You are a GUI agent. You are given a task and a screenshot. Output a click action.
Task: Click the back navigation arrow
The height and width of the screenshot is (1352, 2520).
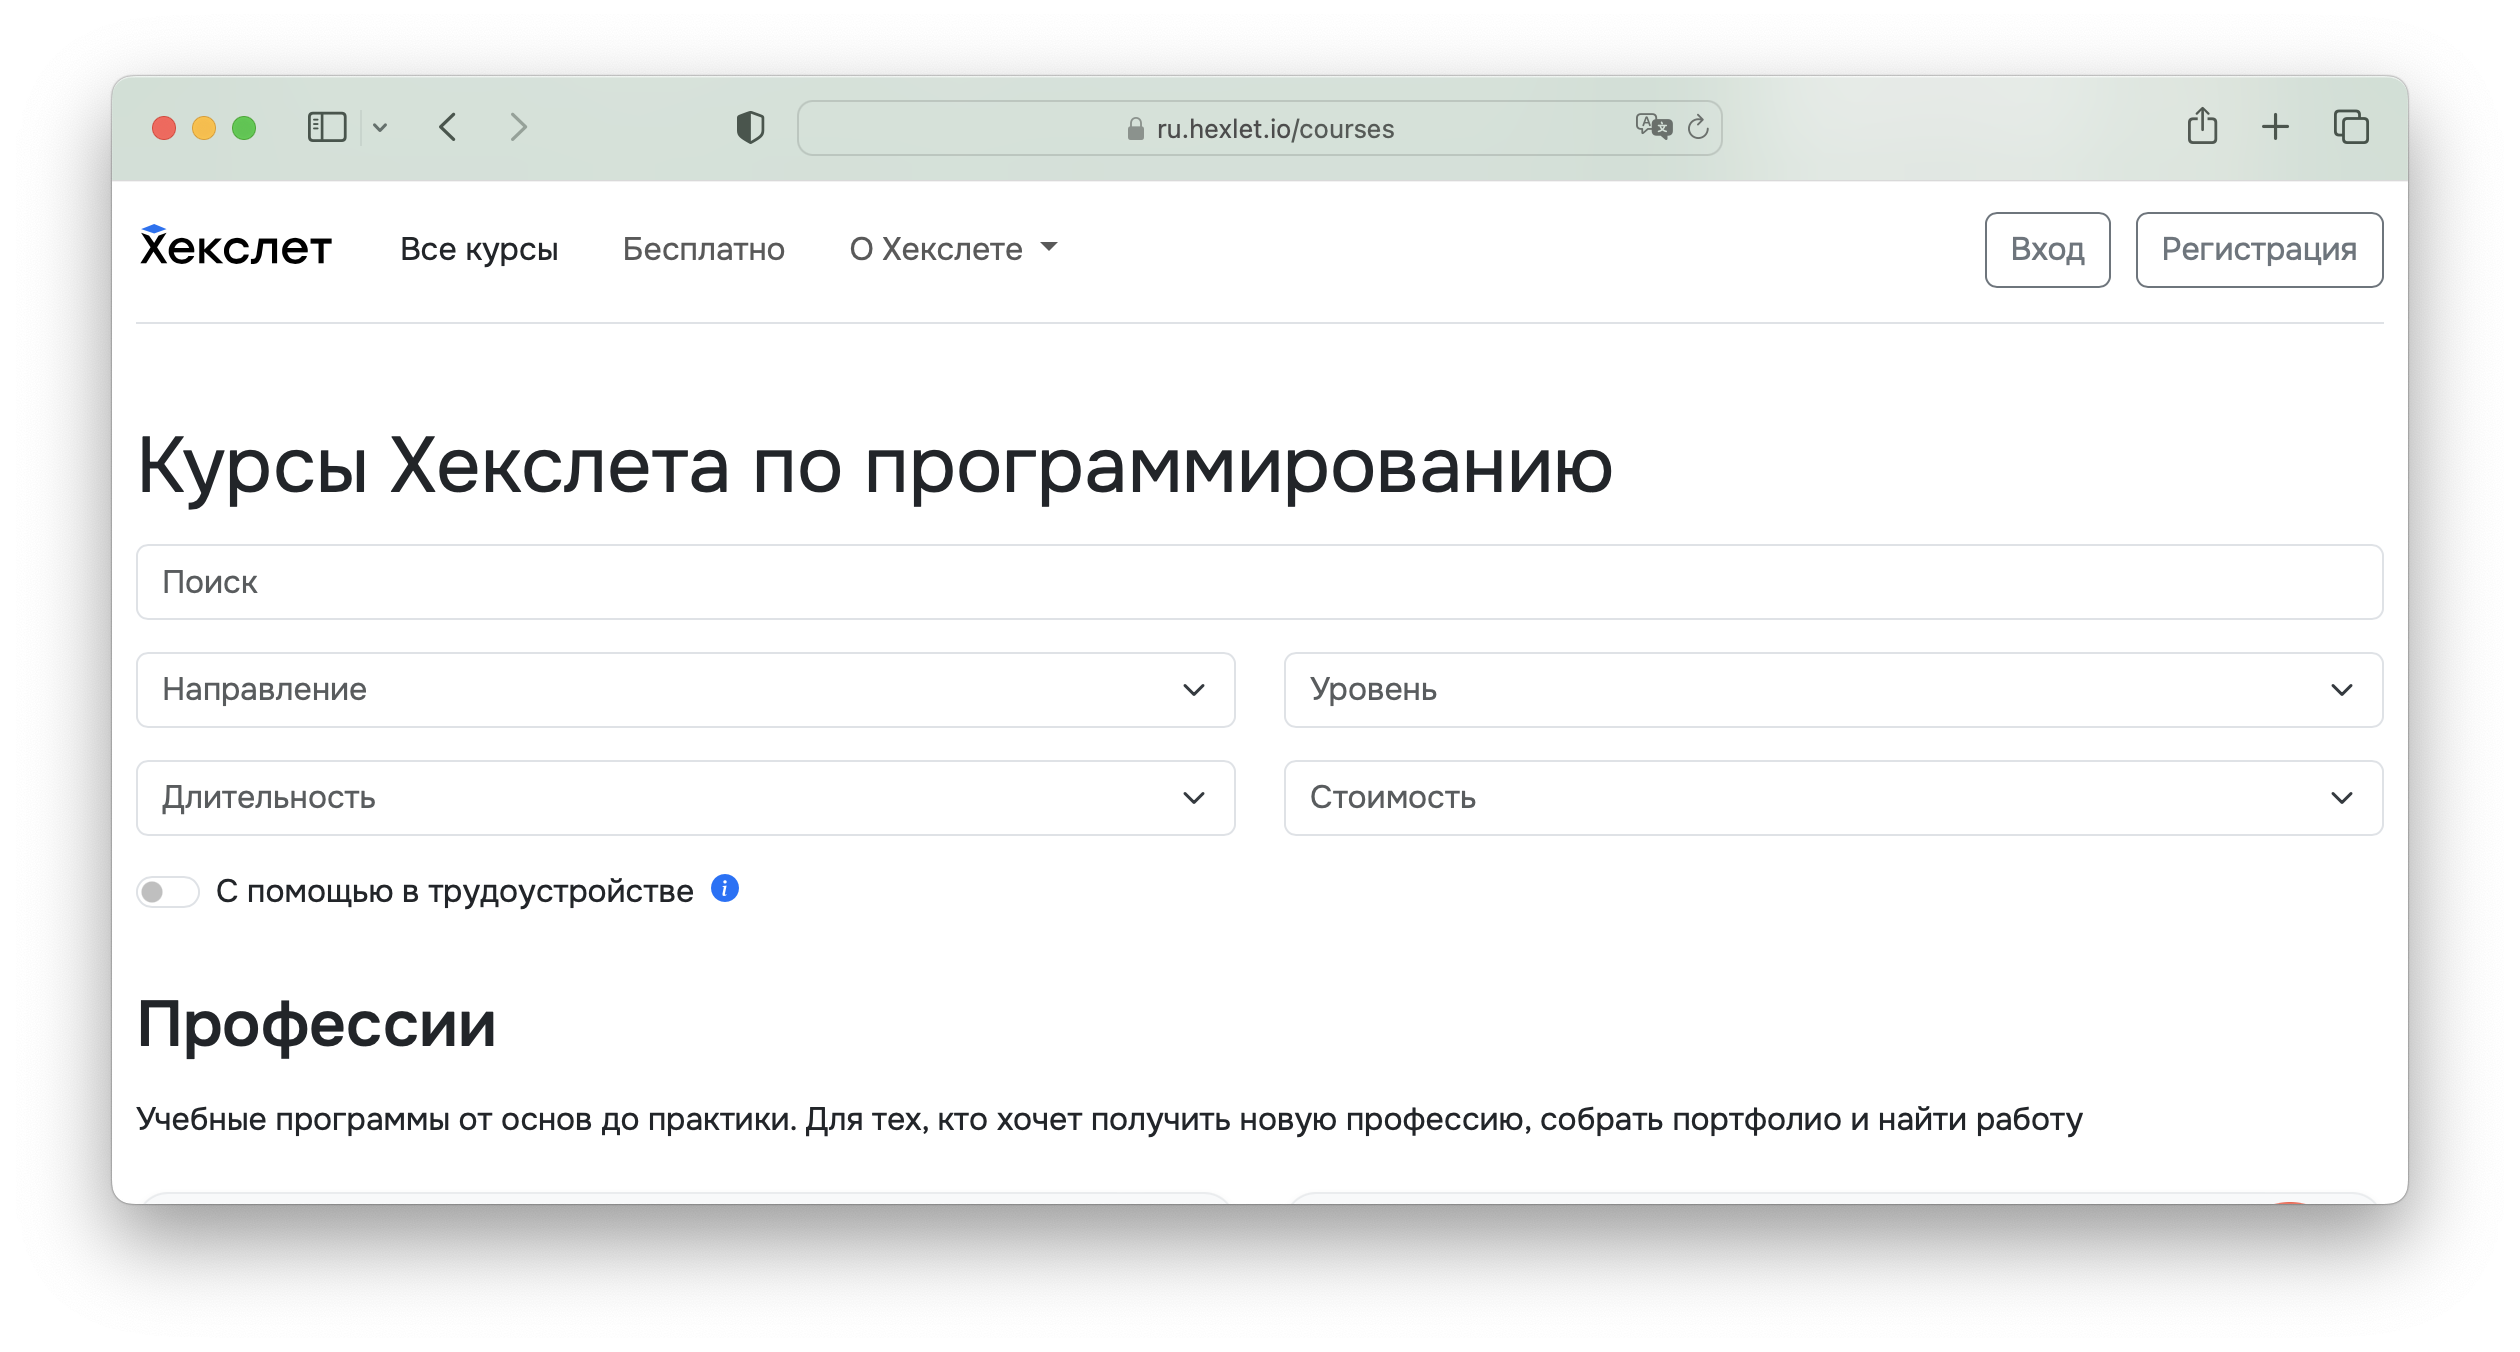point(448,127)
